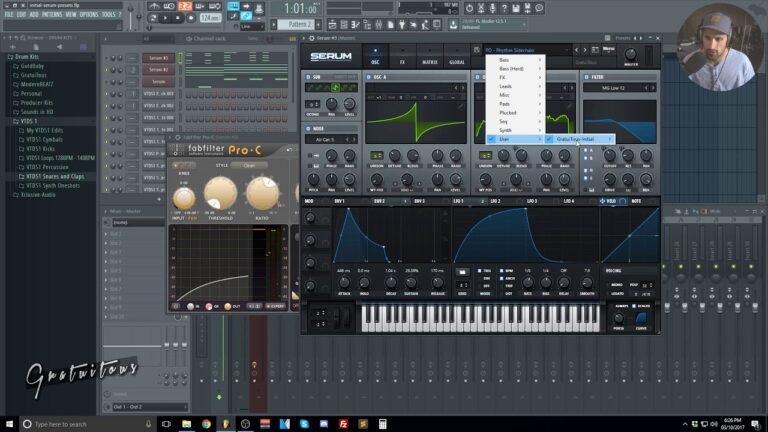Choose Bass category in preset menu

point(515,60)
